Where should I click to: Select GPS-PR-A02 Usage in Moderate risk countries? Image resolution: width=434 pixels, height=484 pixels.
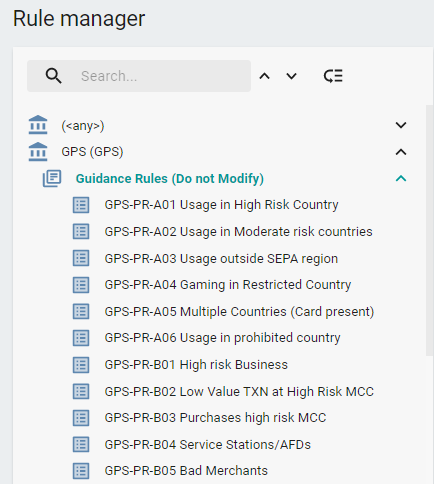click(238, 231)
